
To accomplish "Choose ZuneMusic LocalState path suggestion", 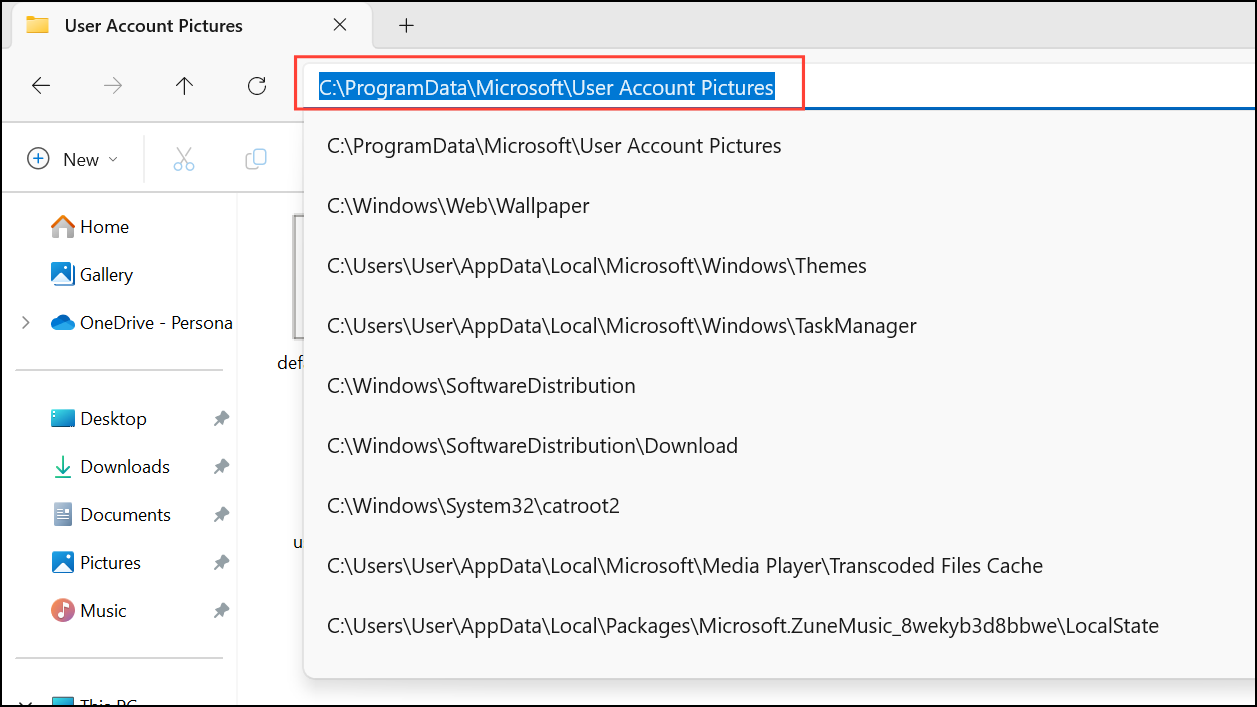I will (x=780, y=626).
